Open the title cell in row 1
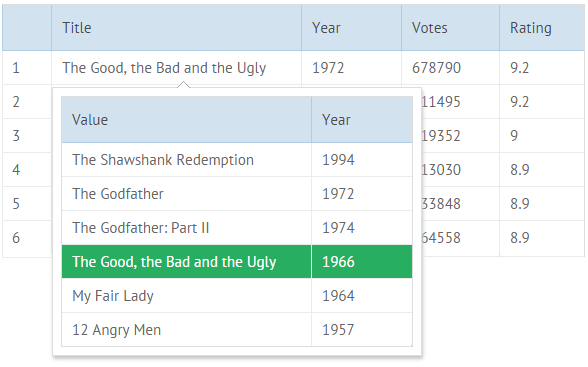588x367 pixels. pos(176,68)
